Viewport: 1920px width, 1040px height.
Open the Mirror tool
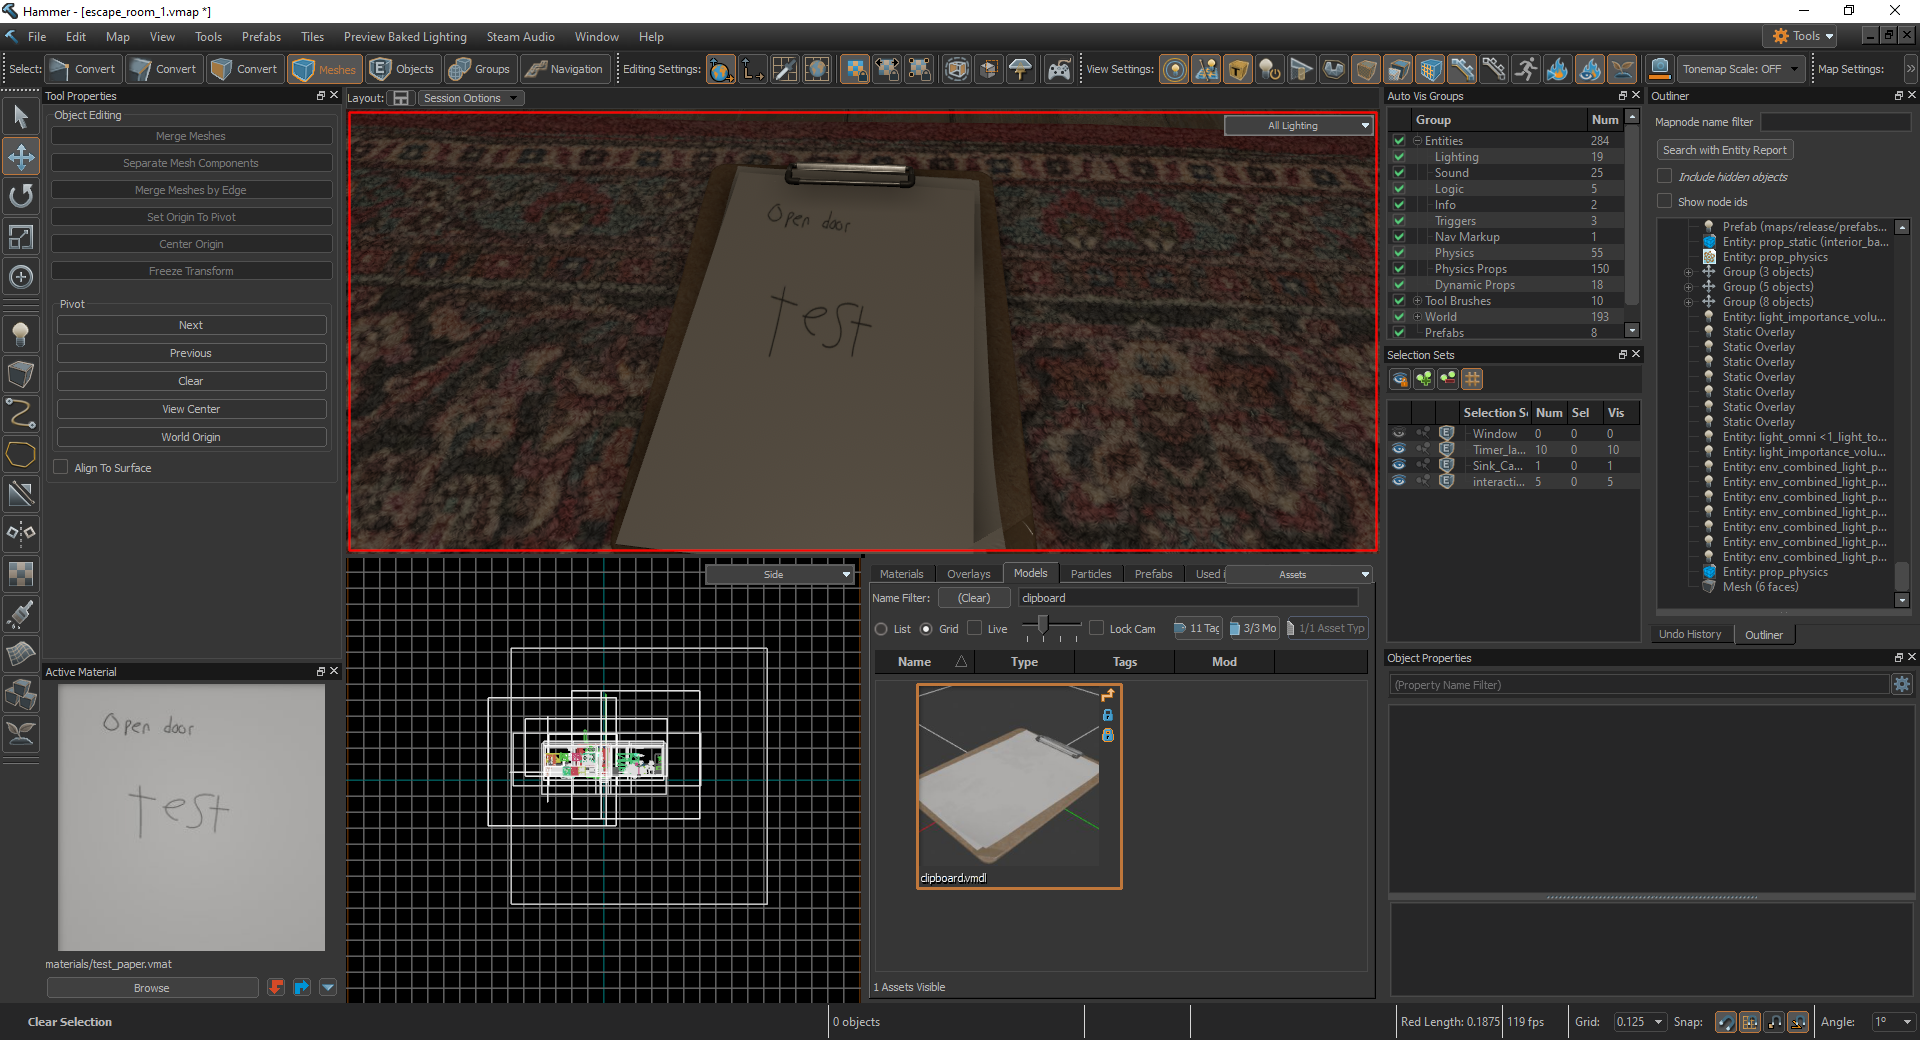21,533
